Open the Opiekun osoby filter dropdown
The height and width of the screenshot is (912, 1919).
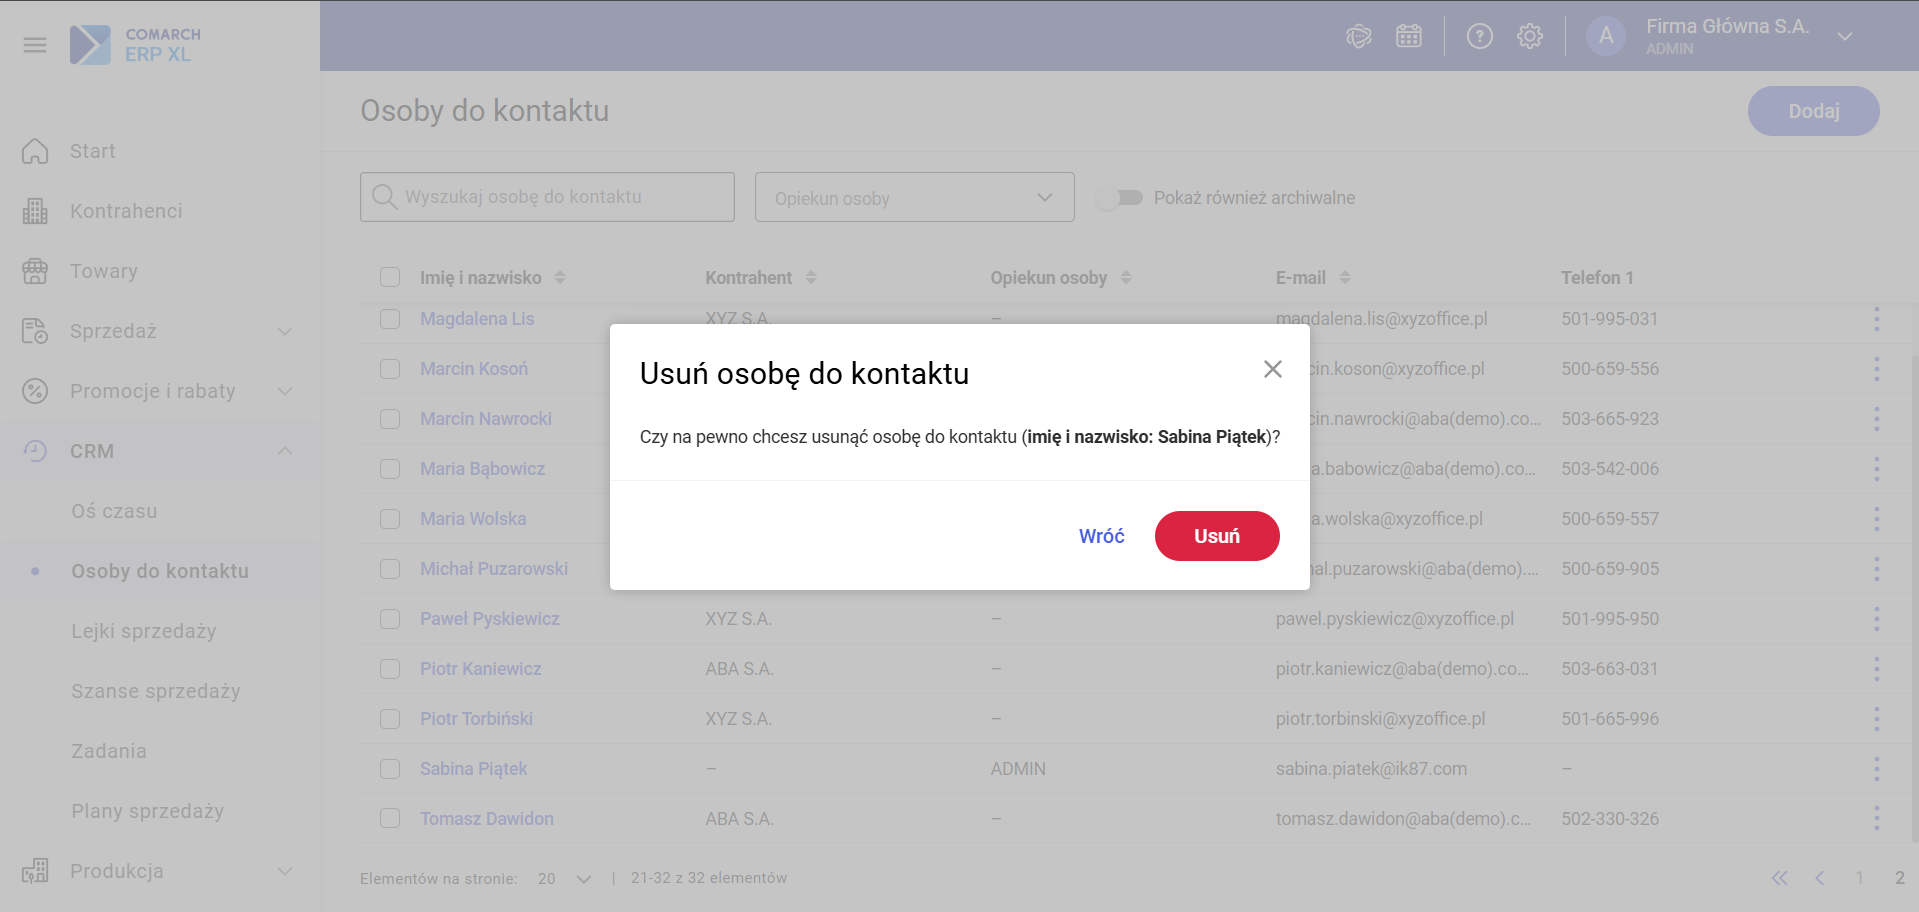(914, 197)
